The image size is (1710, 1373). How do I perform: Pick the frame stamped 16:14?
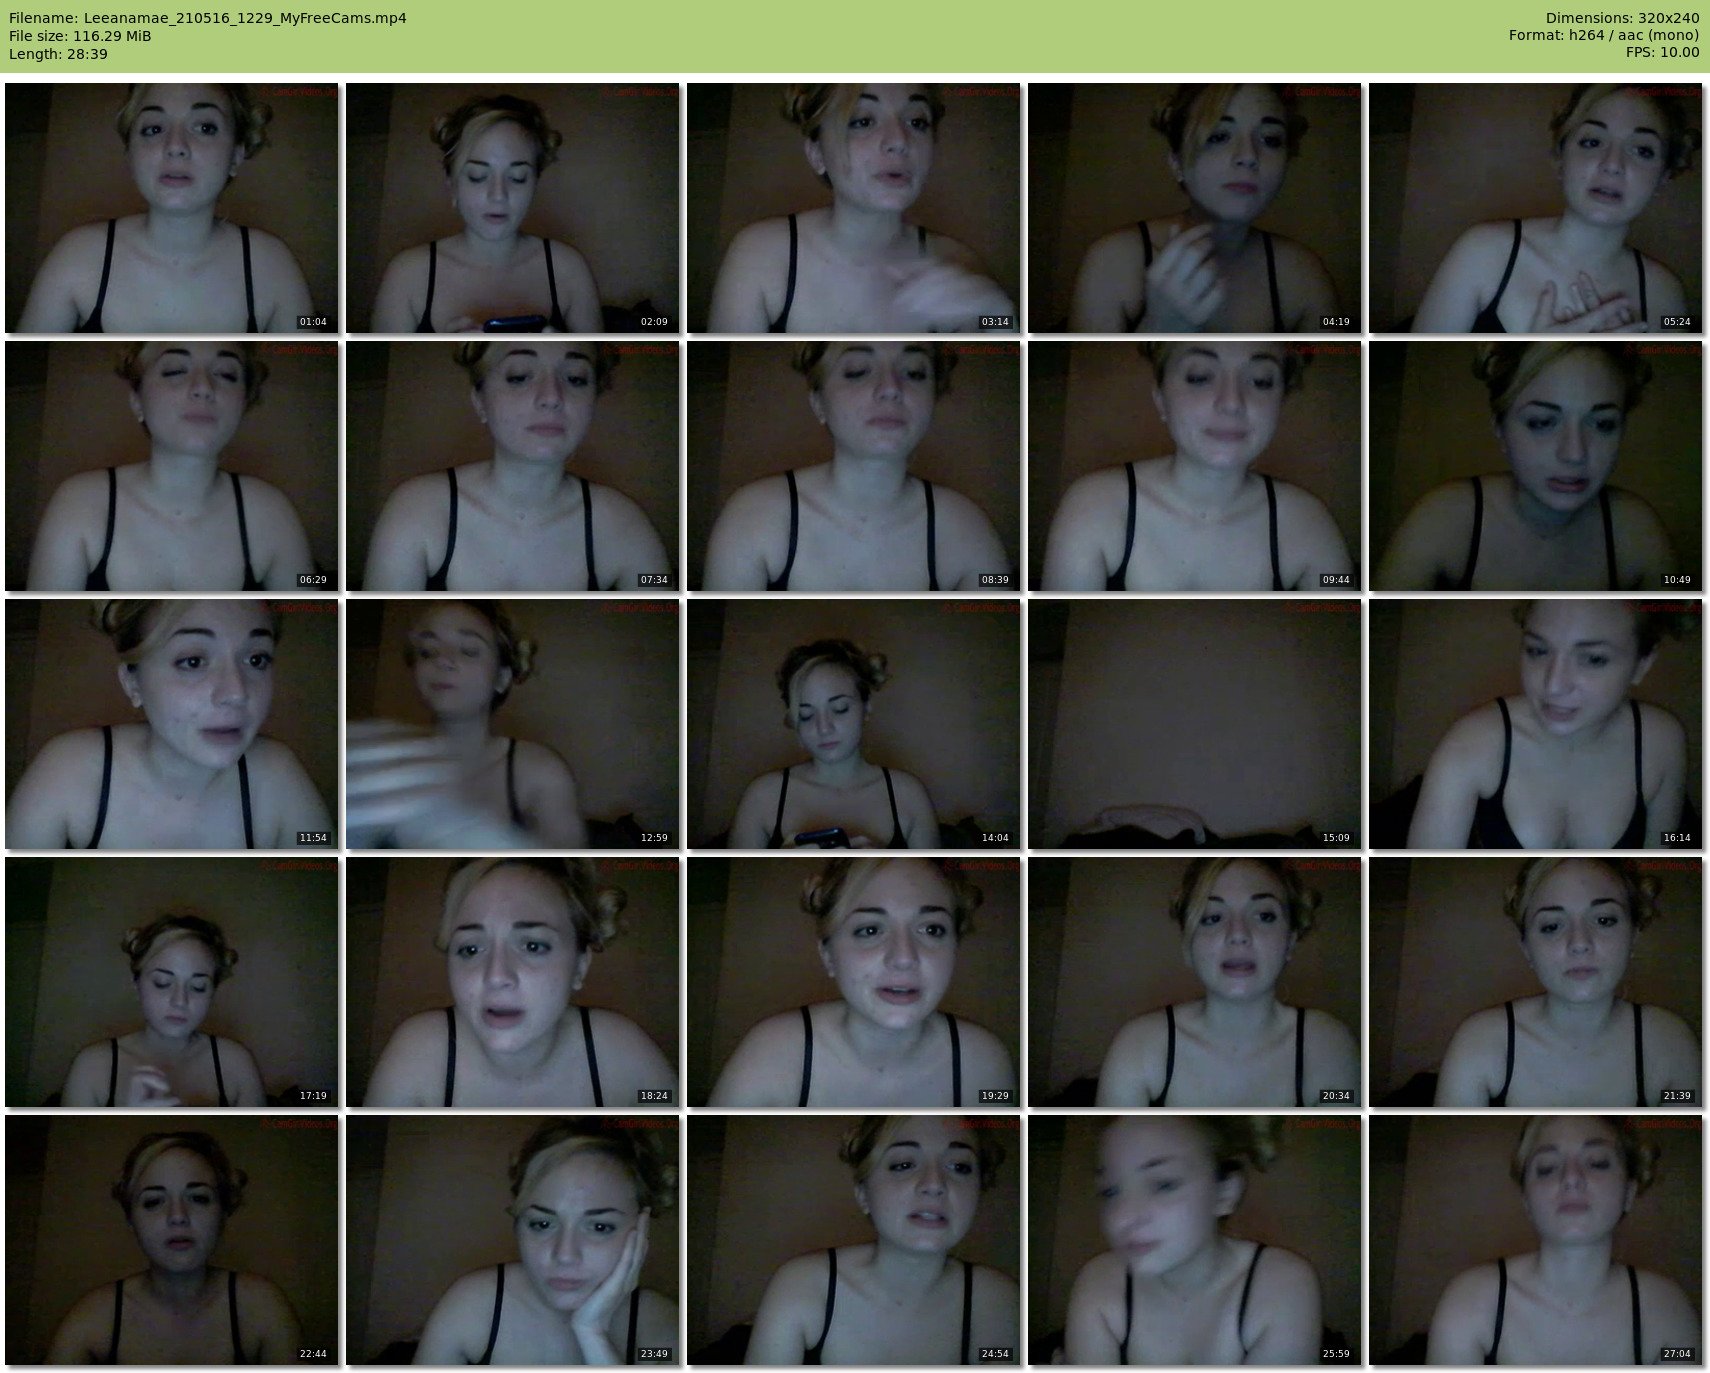coord(1536,724)
